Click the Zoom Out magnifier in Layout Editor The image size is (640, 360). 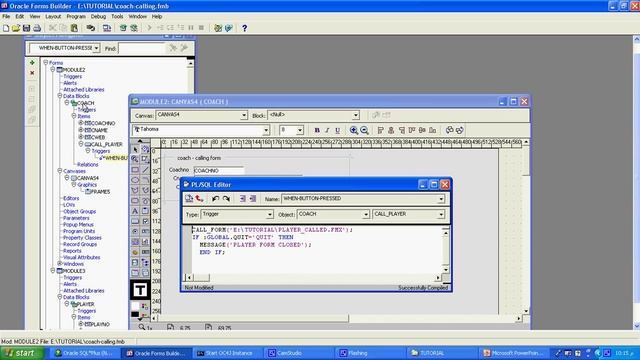point(364,130)
